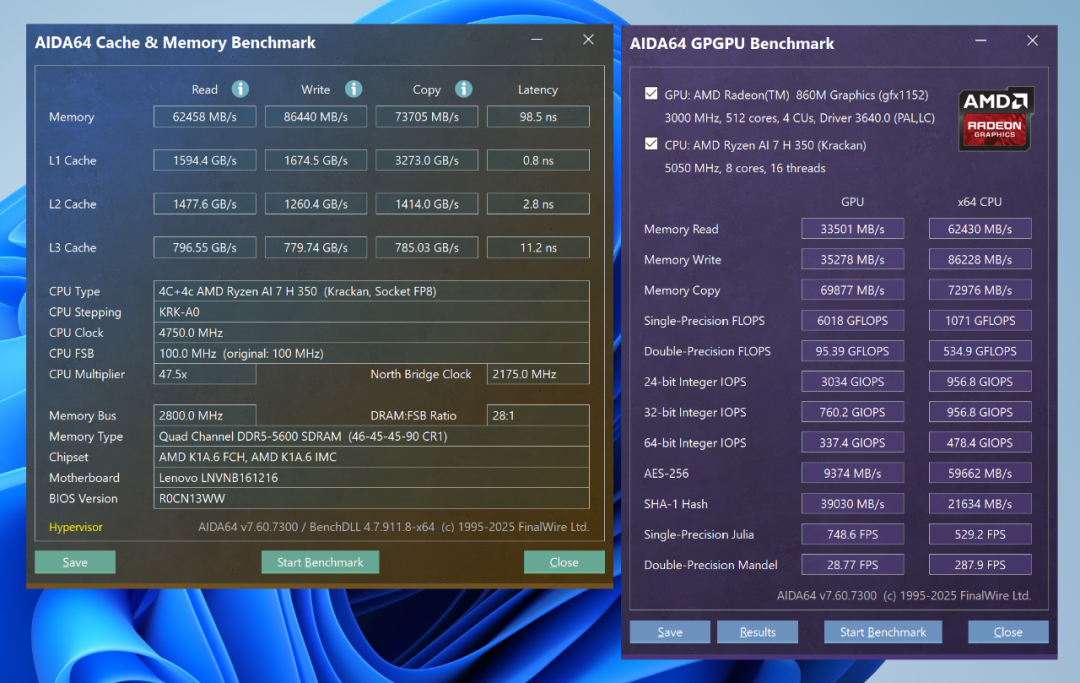Click CPU FSB value 100.0 MHz
Viewport: 1080px width, 683px height.
[371, 353]
